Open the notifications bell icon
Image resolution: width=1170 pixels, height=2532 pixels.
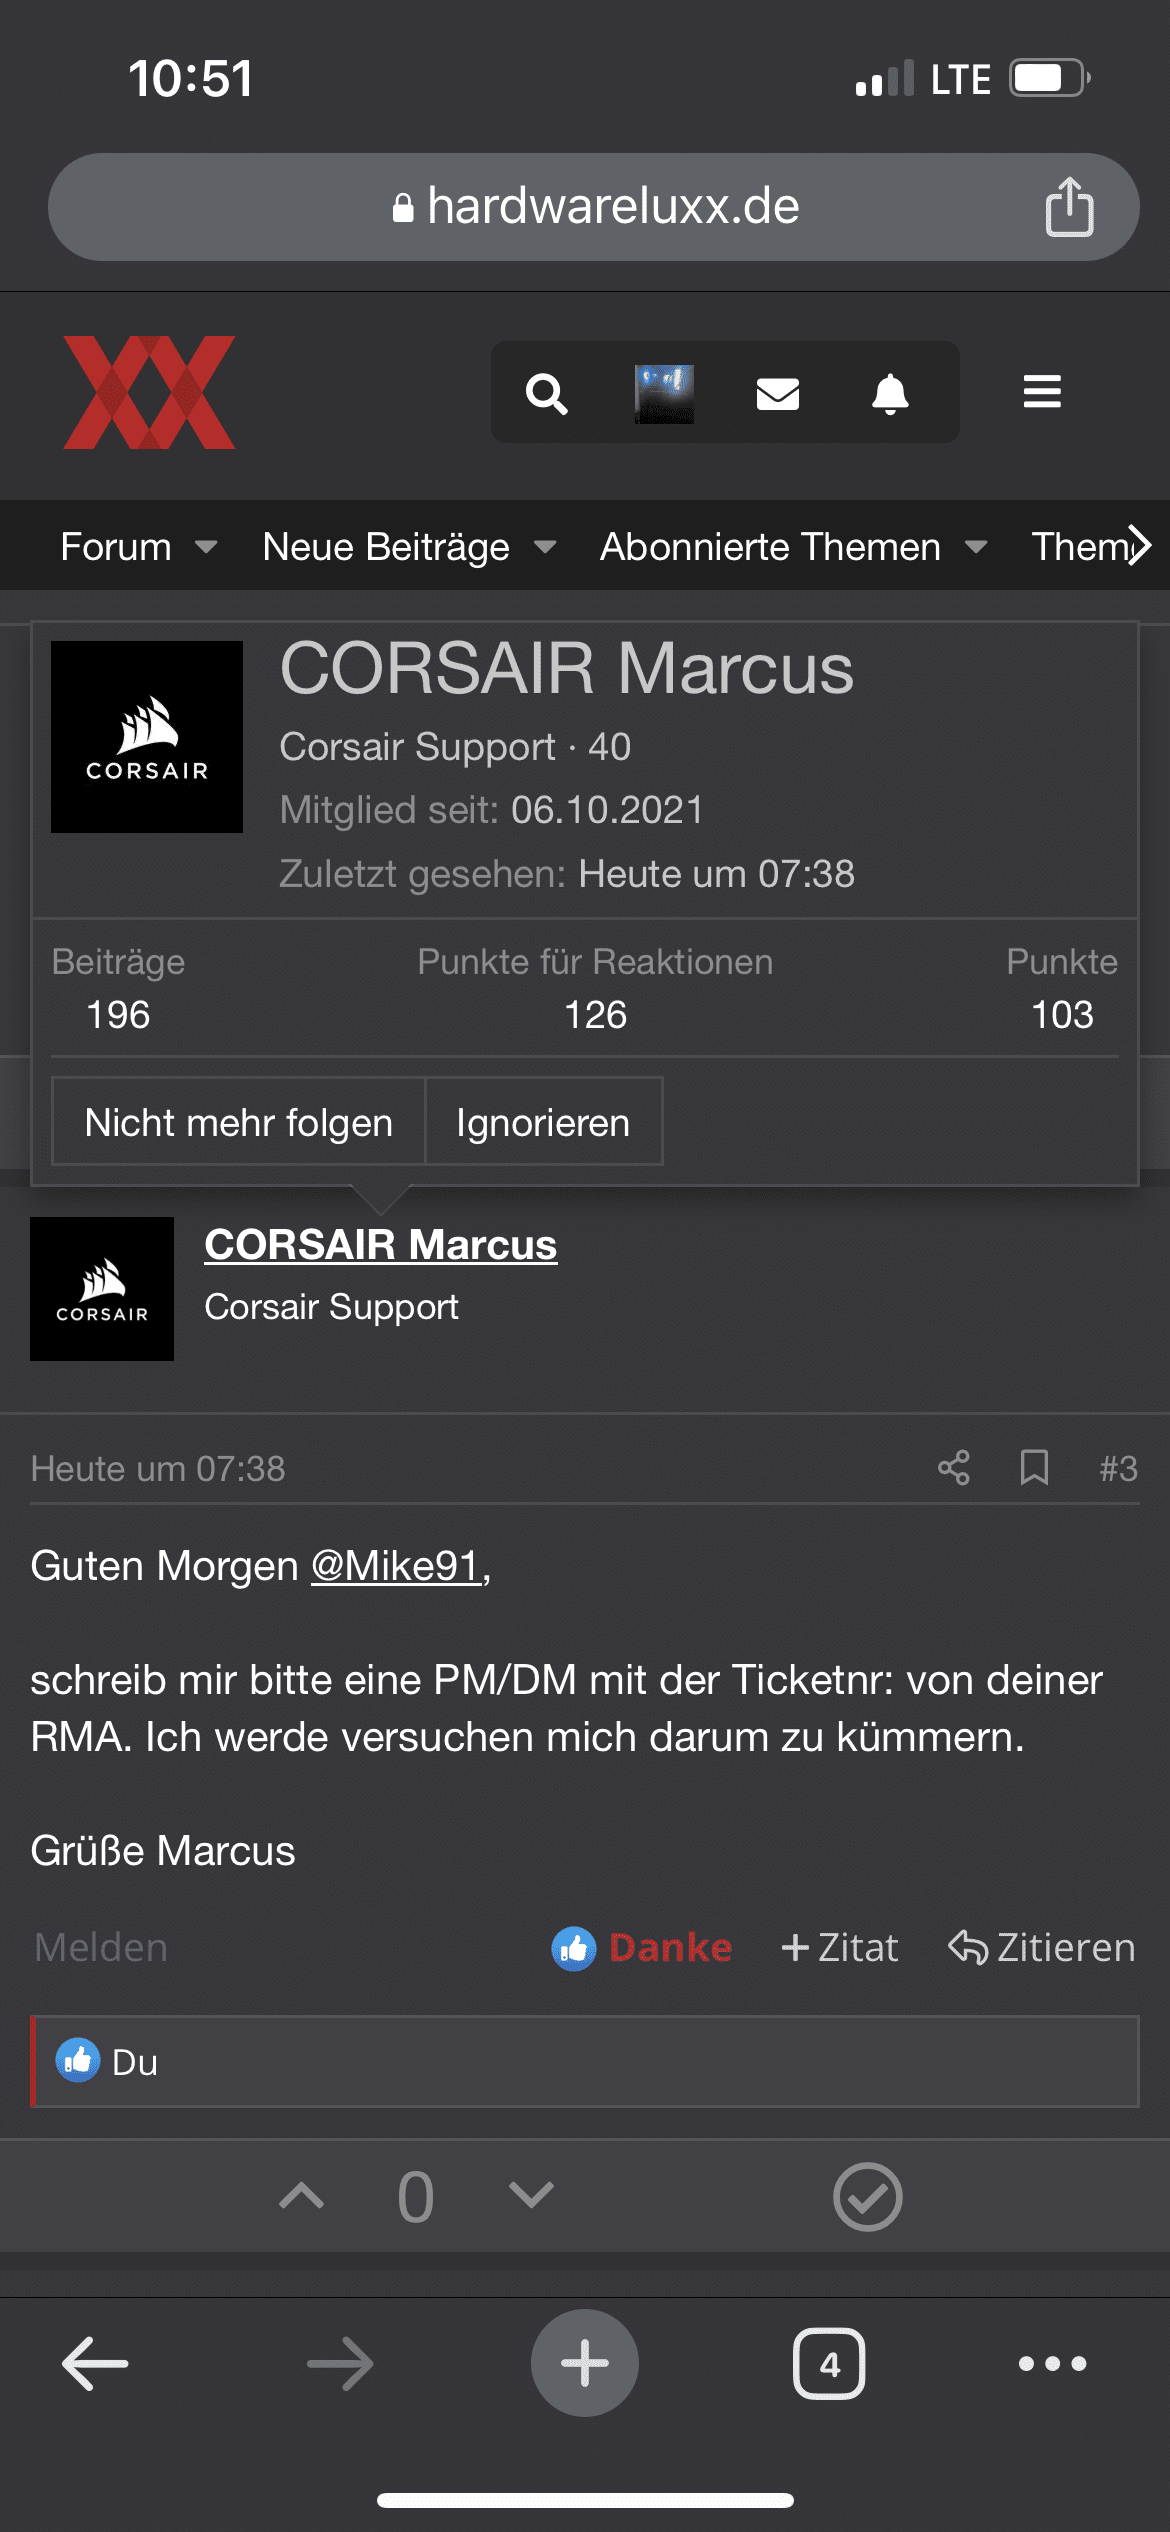click(890, 393)
